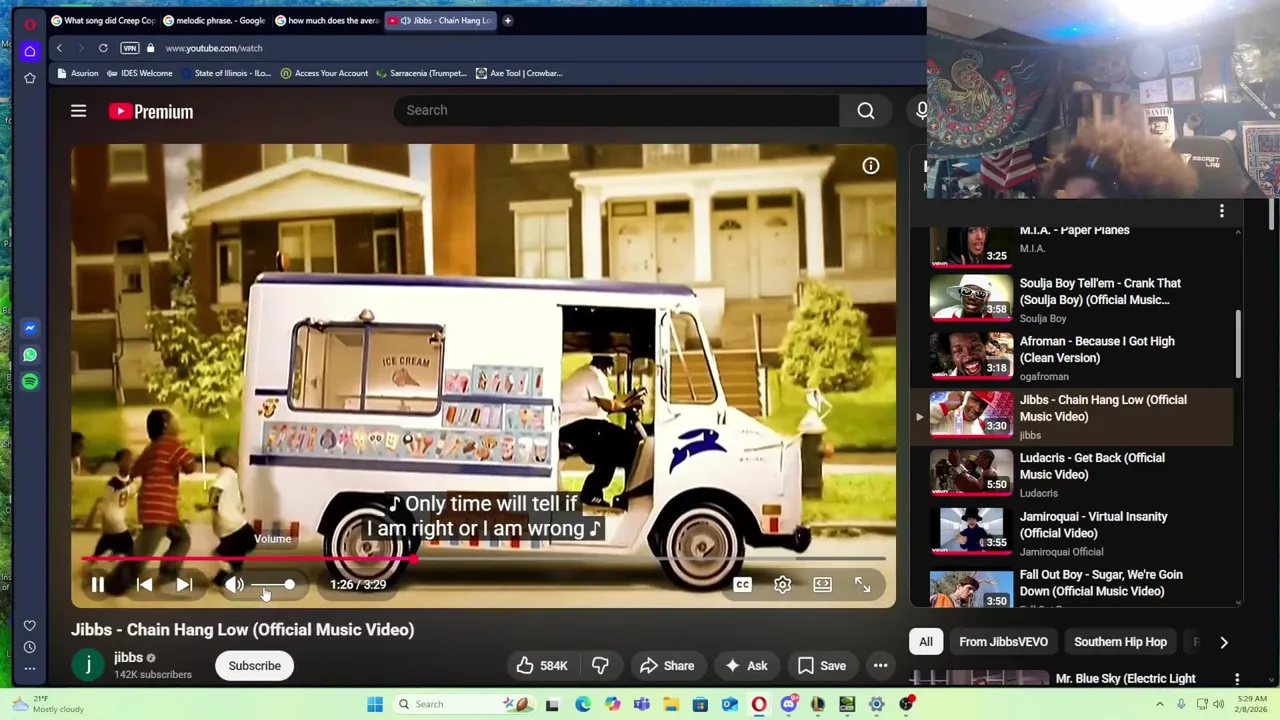
Task: Open Opera sidebar Messenger
Action: (x=30, y=328)
